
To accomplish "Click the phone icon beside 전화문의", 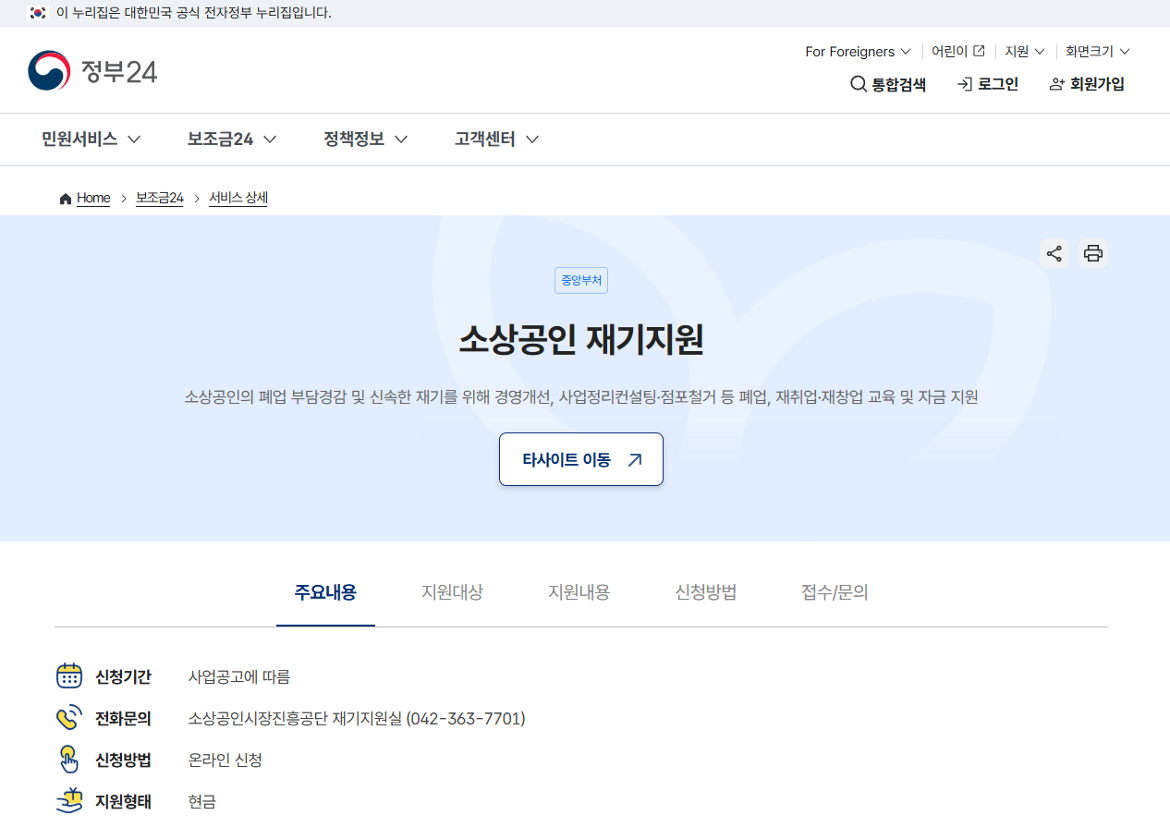I will click(68, 718).
